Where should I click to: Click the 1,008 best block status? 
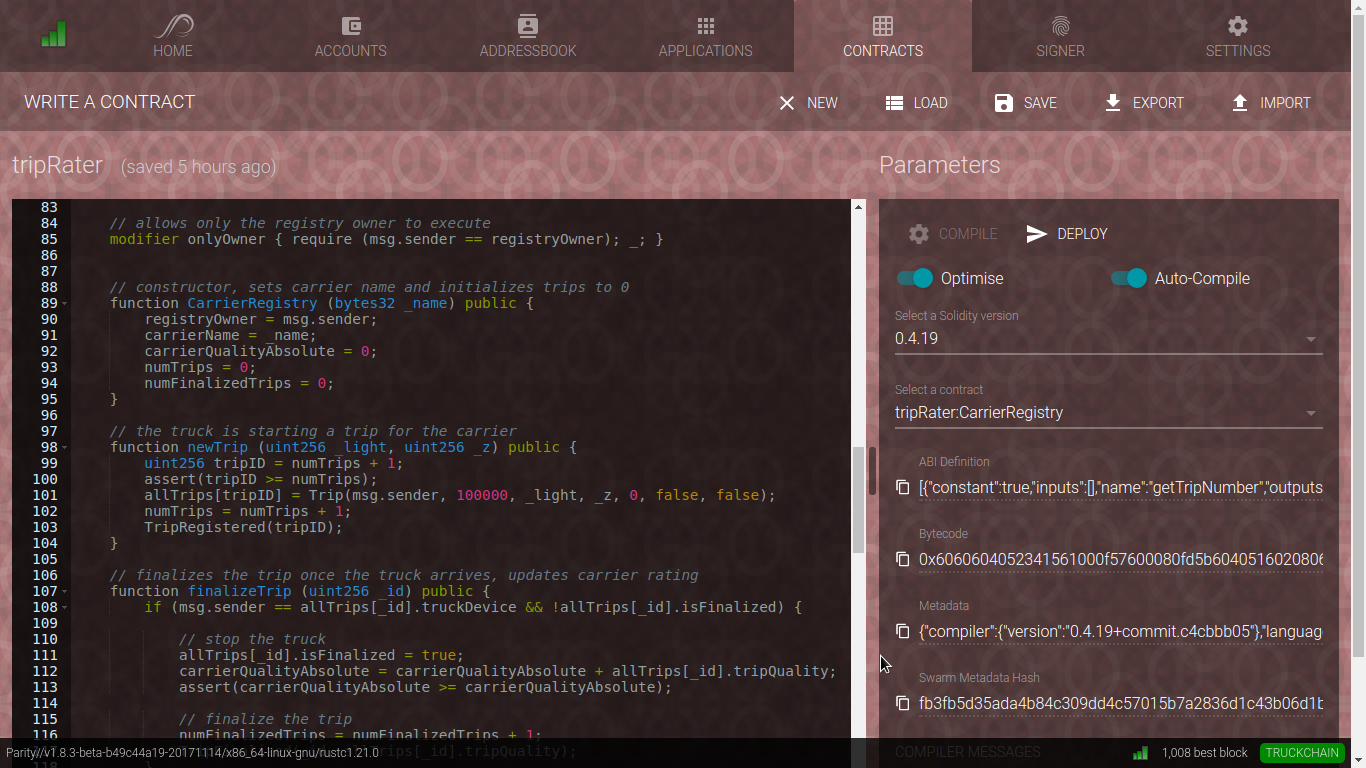1205,753
